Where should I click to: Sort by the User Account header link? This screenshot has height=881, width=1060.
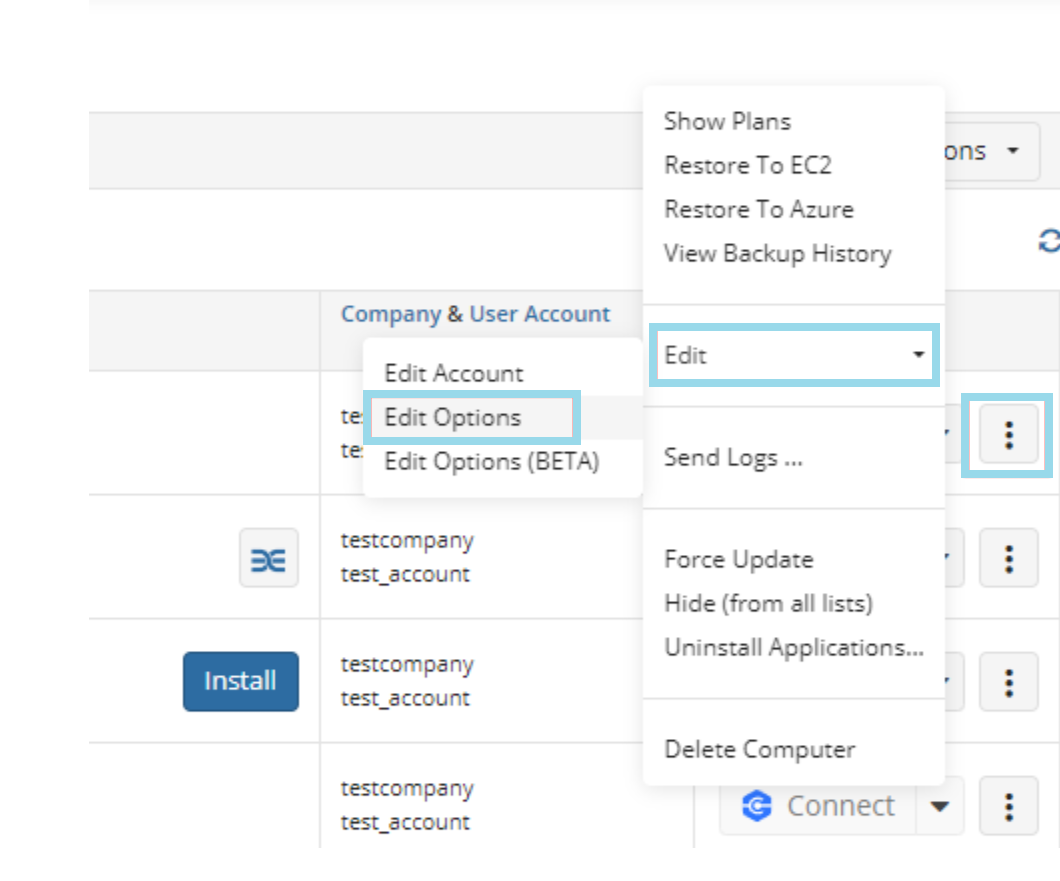(x=539, y=314)
